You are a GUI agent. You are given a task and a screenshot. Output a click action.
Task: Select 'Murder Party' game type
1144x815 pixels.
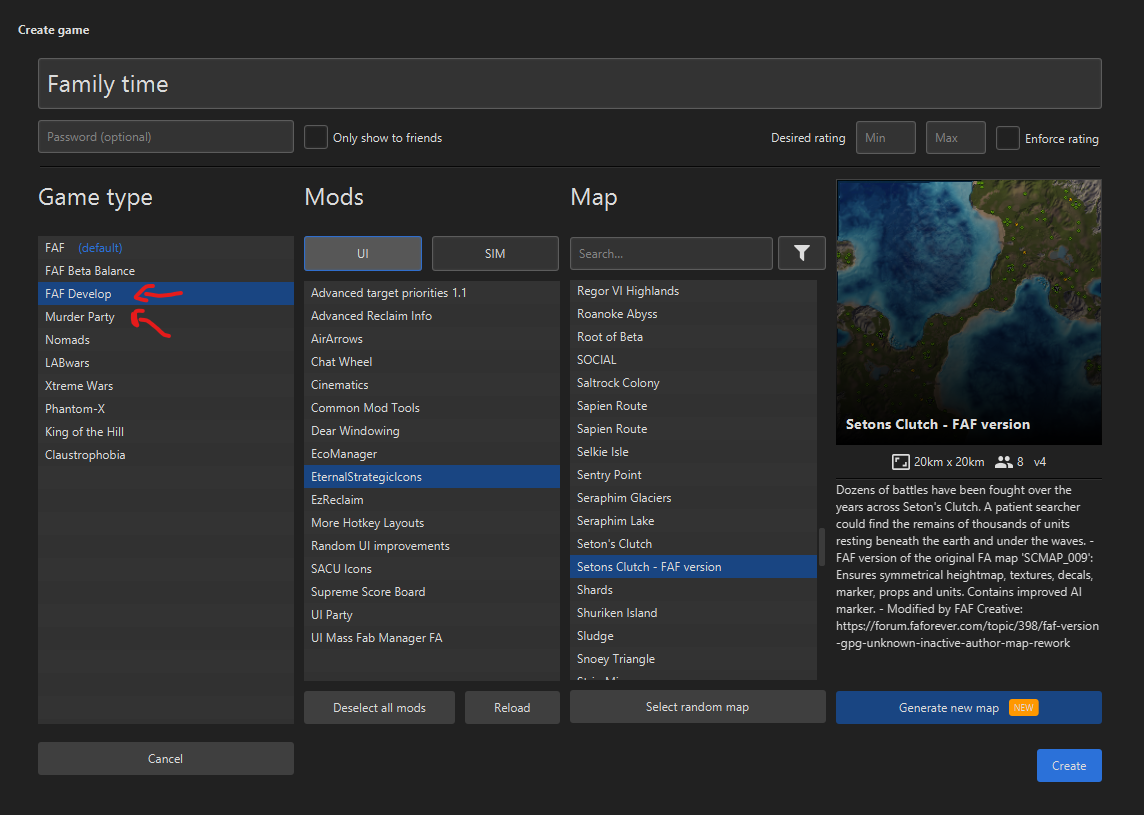pos(166,317)
